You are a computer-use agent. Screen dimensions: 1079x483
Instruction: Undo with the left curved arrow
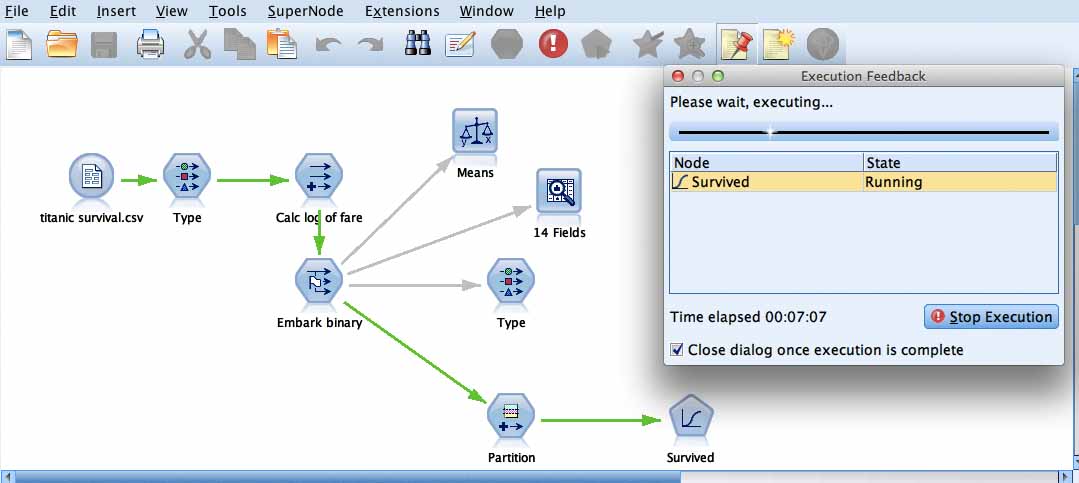pos(328,45)
